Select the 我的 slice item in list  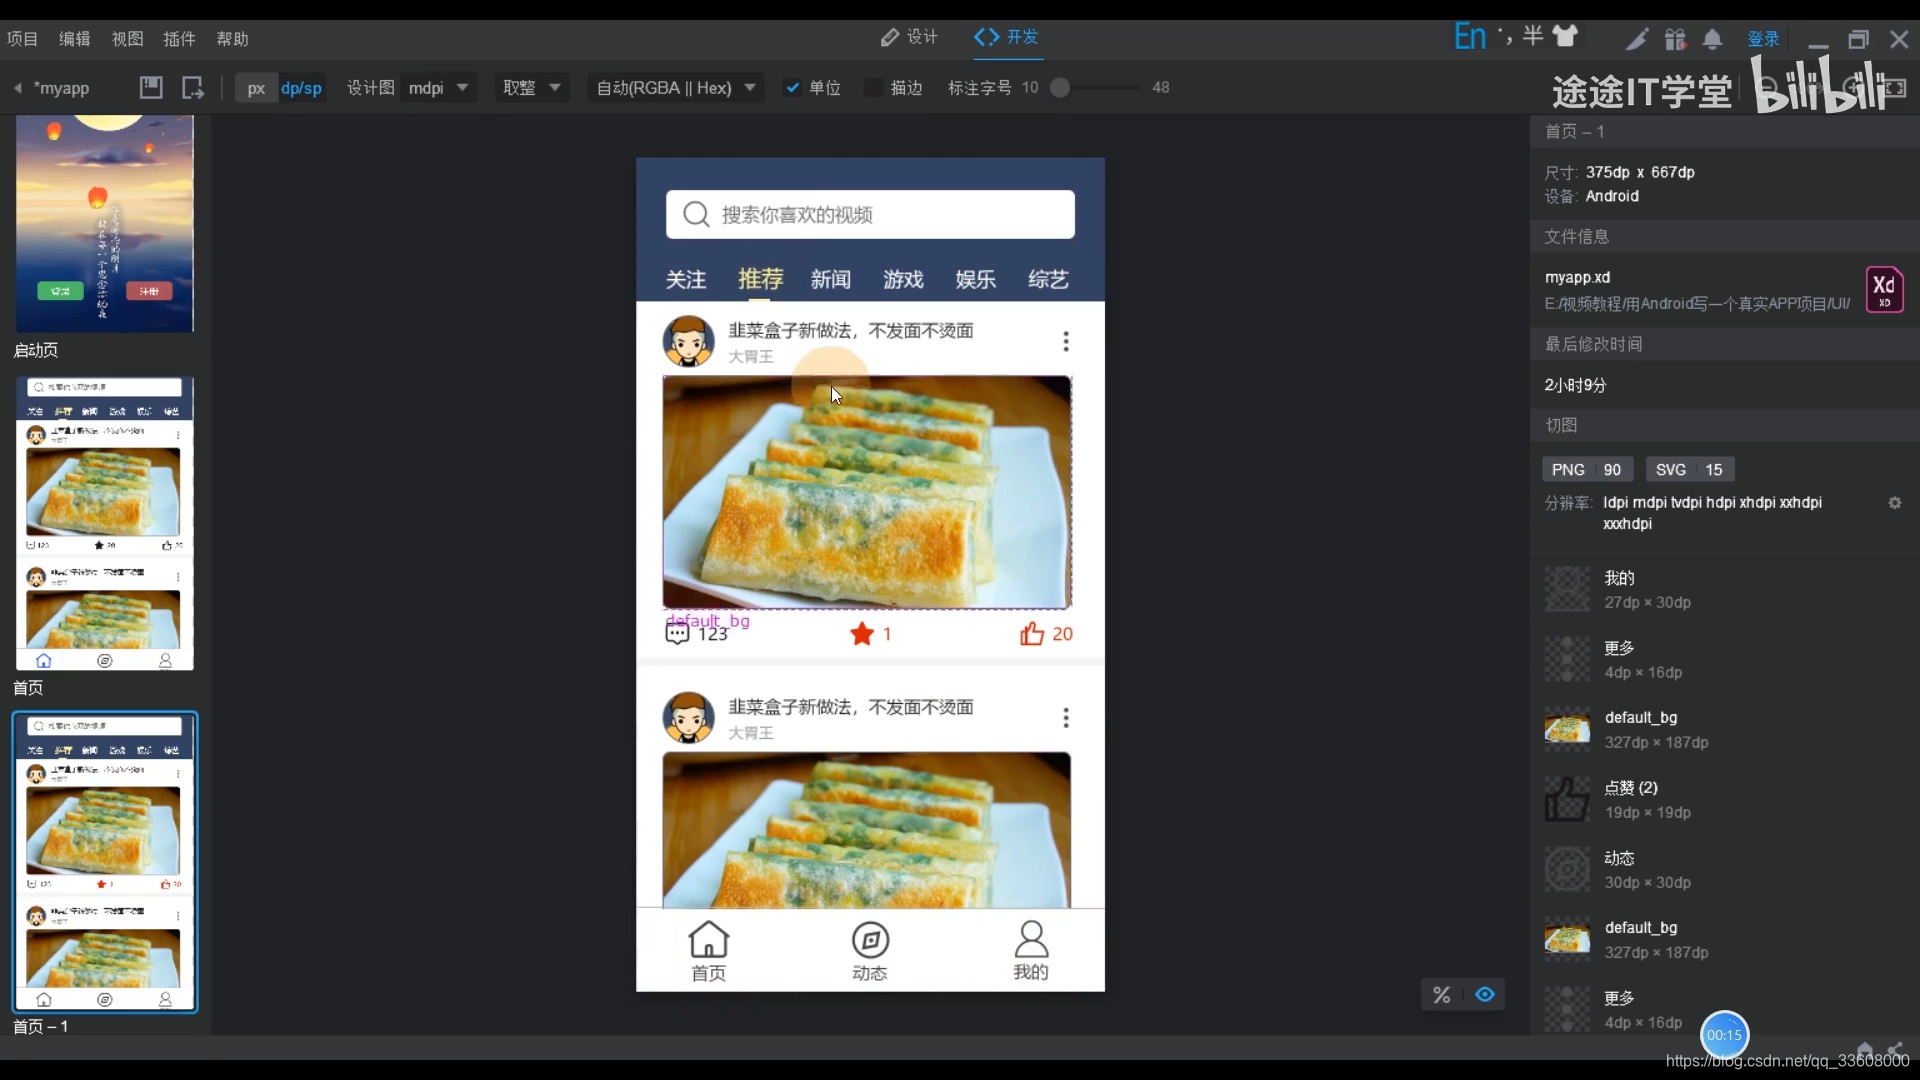[x=1725, y=589]
